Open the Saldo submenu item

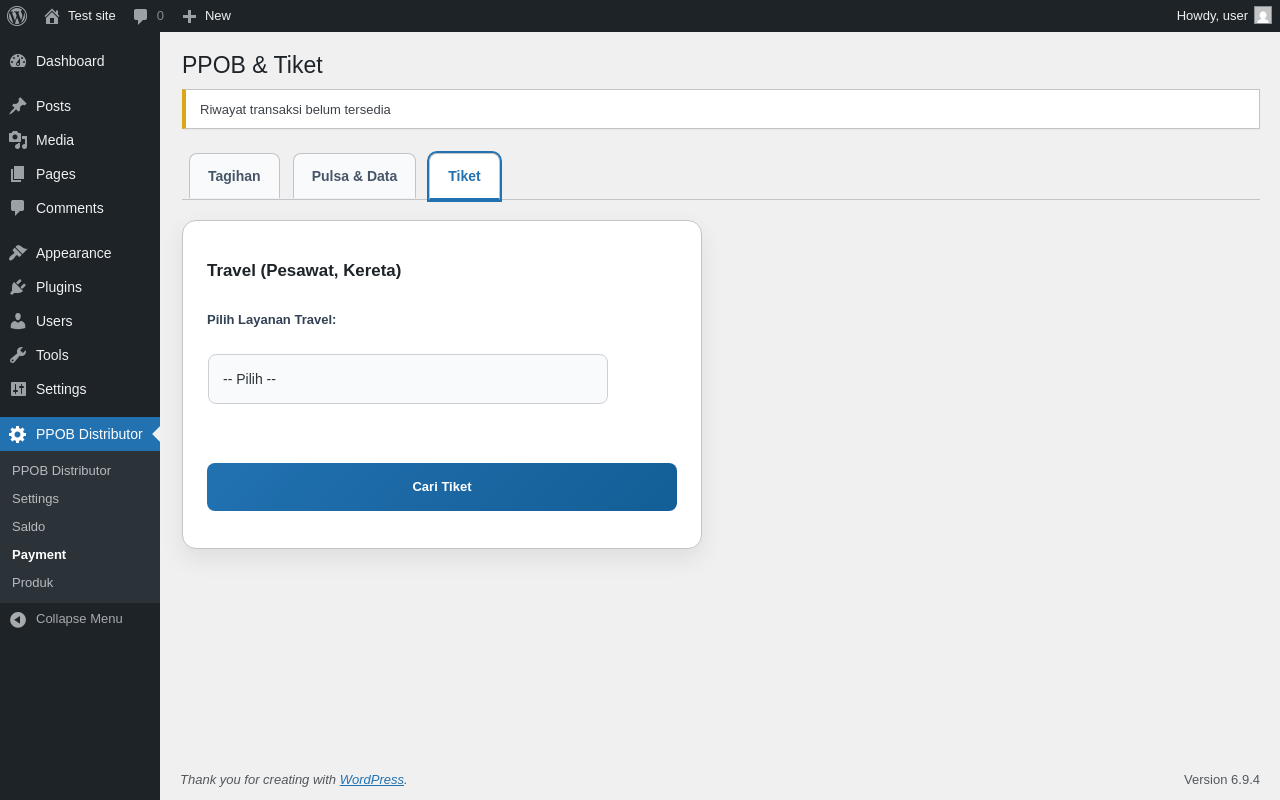tap(28, 526)
